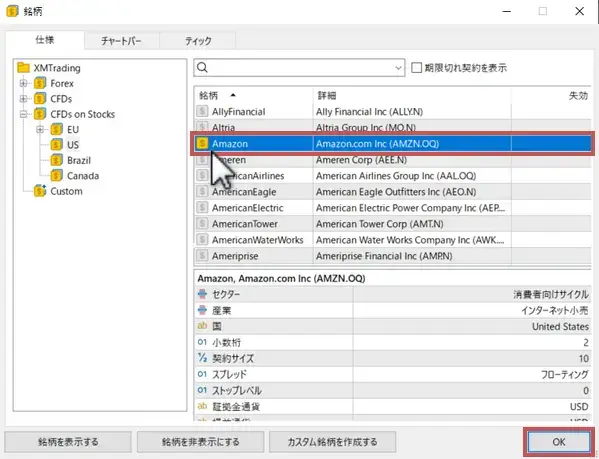Click Amazon, Amazon.com Inc (AMZN.OQ) heading

click(x=281, y=278)
